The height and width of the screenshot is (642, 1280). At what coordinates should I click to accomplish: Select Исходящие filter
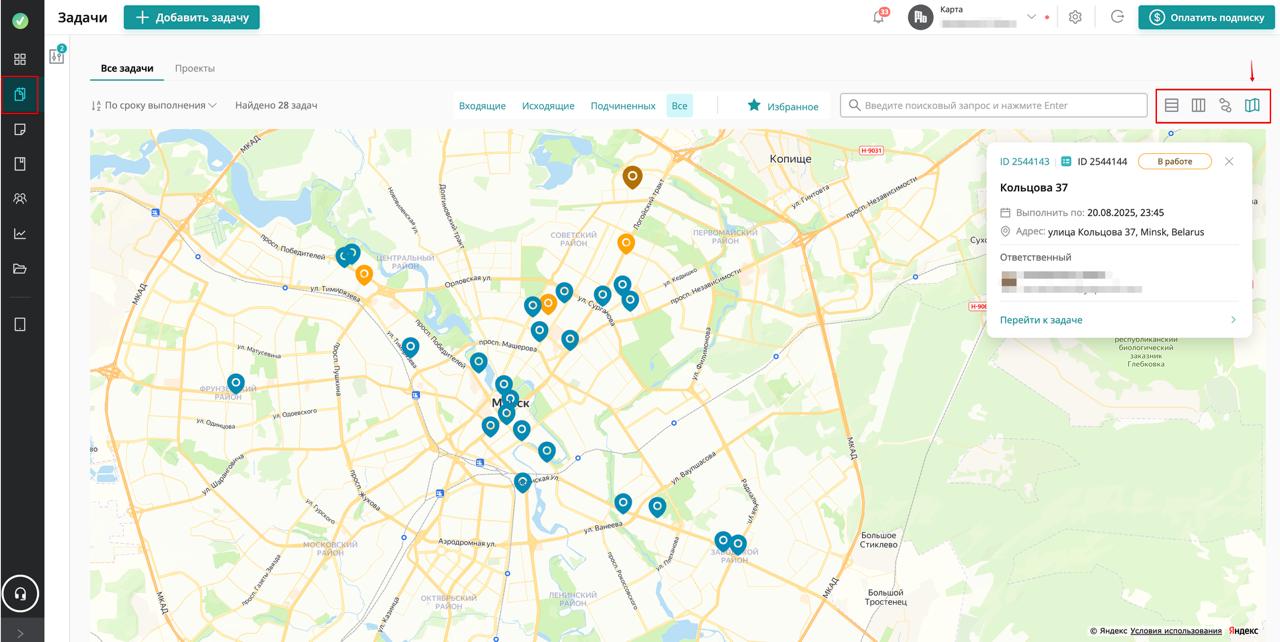click(x=548, y=106)
